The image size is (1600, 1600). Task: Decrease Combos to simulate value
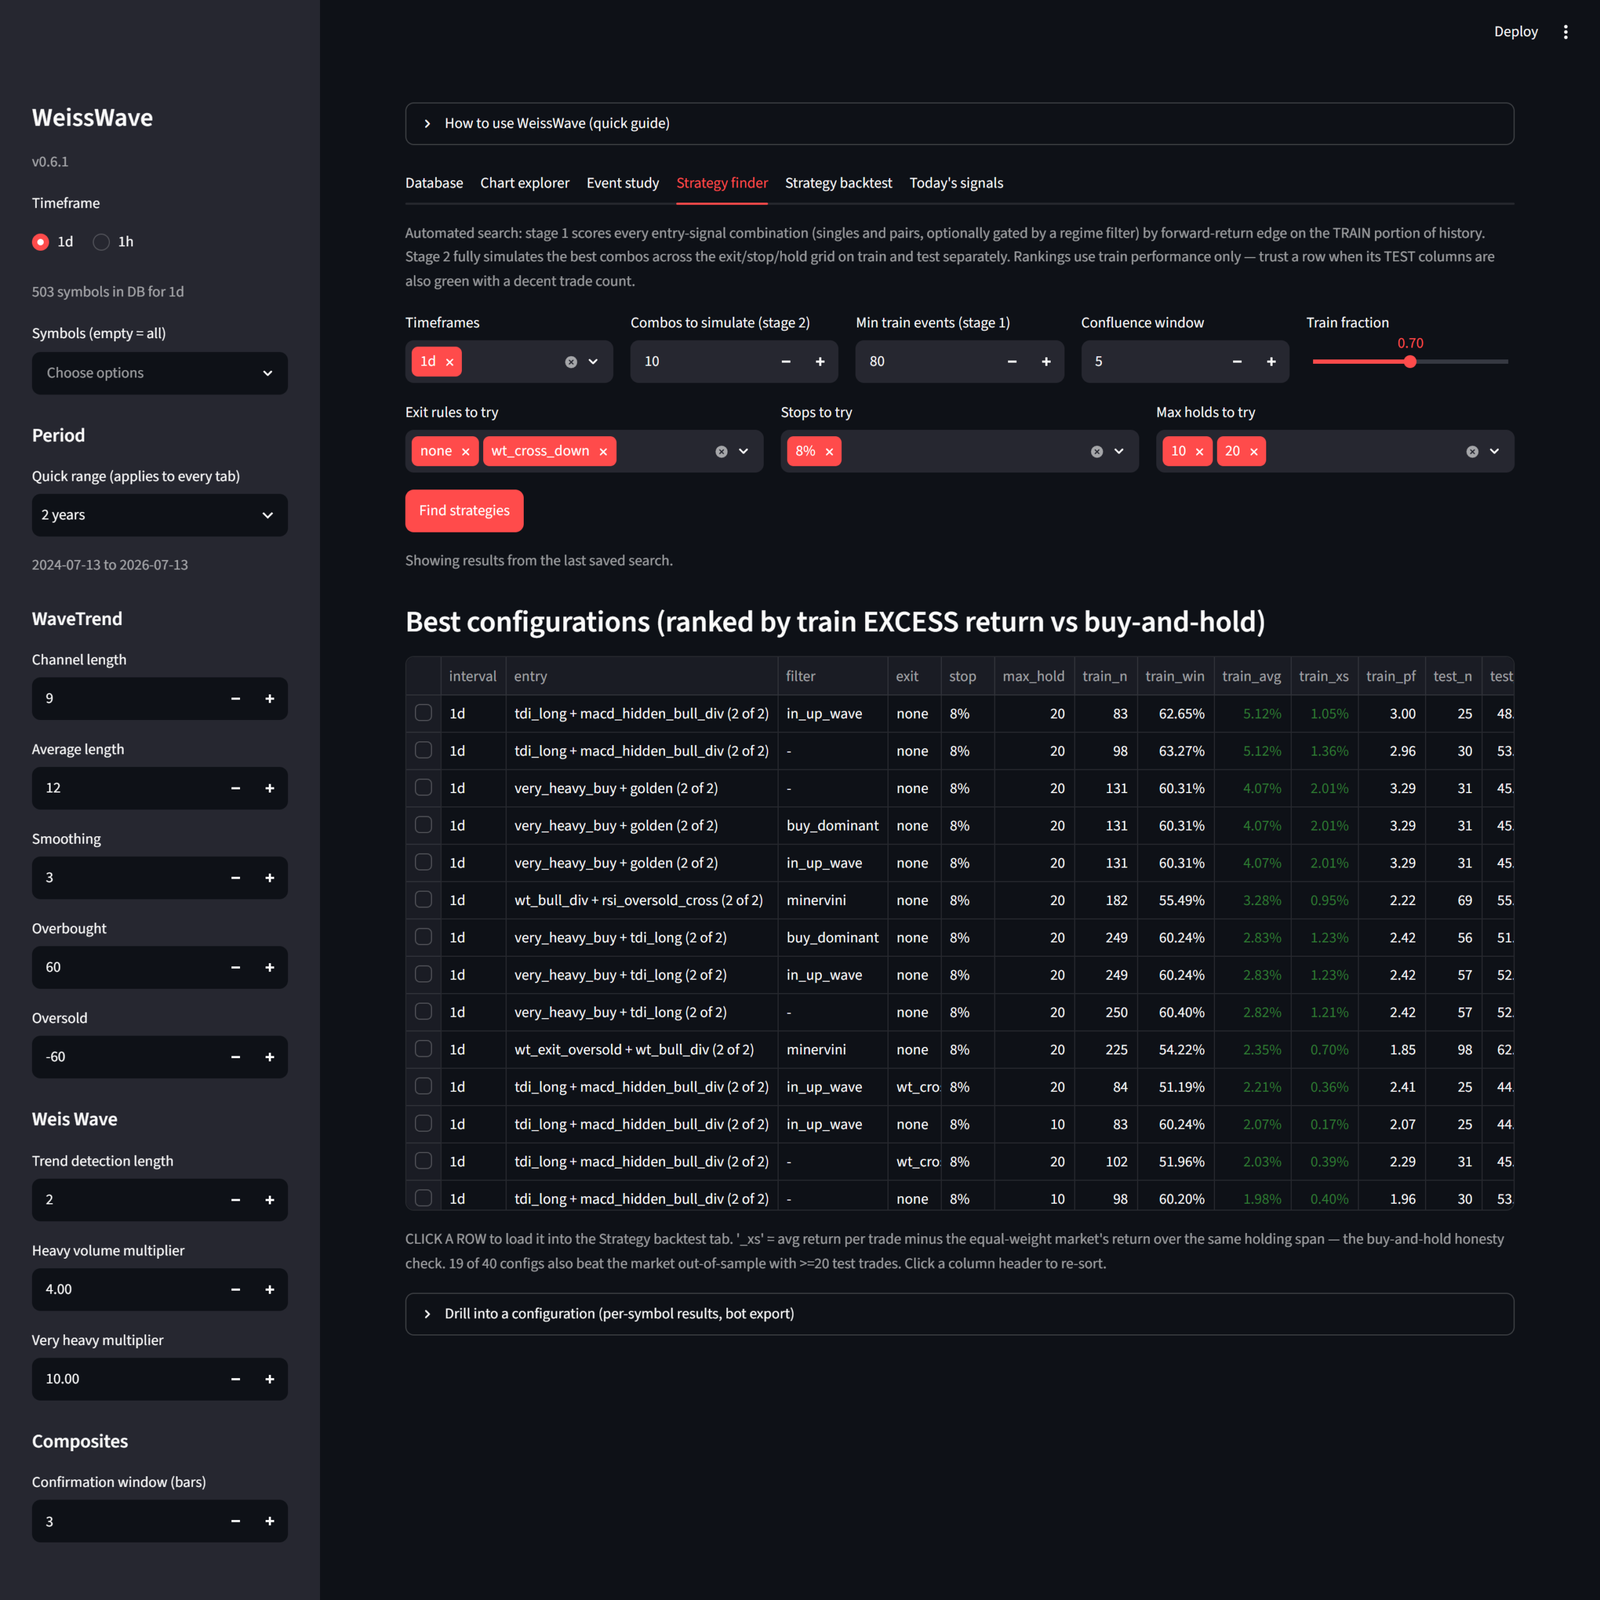coord(786,362)
